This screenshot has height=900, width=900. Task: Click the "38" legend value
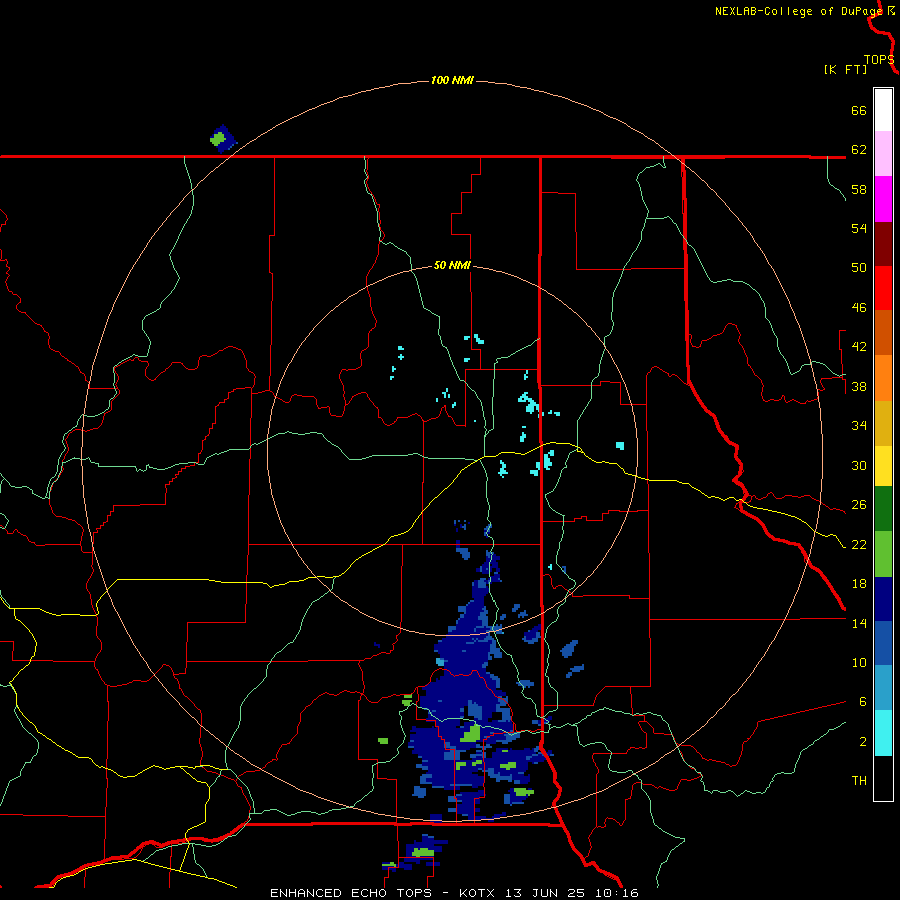coord(859,386)
